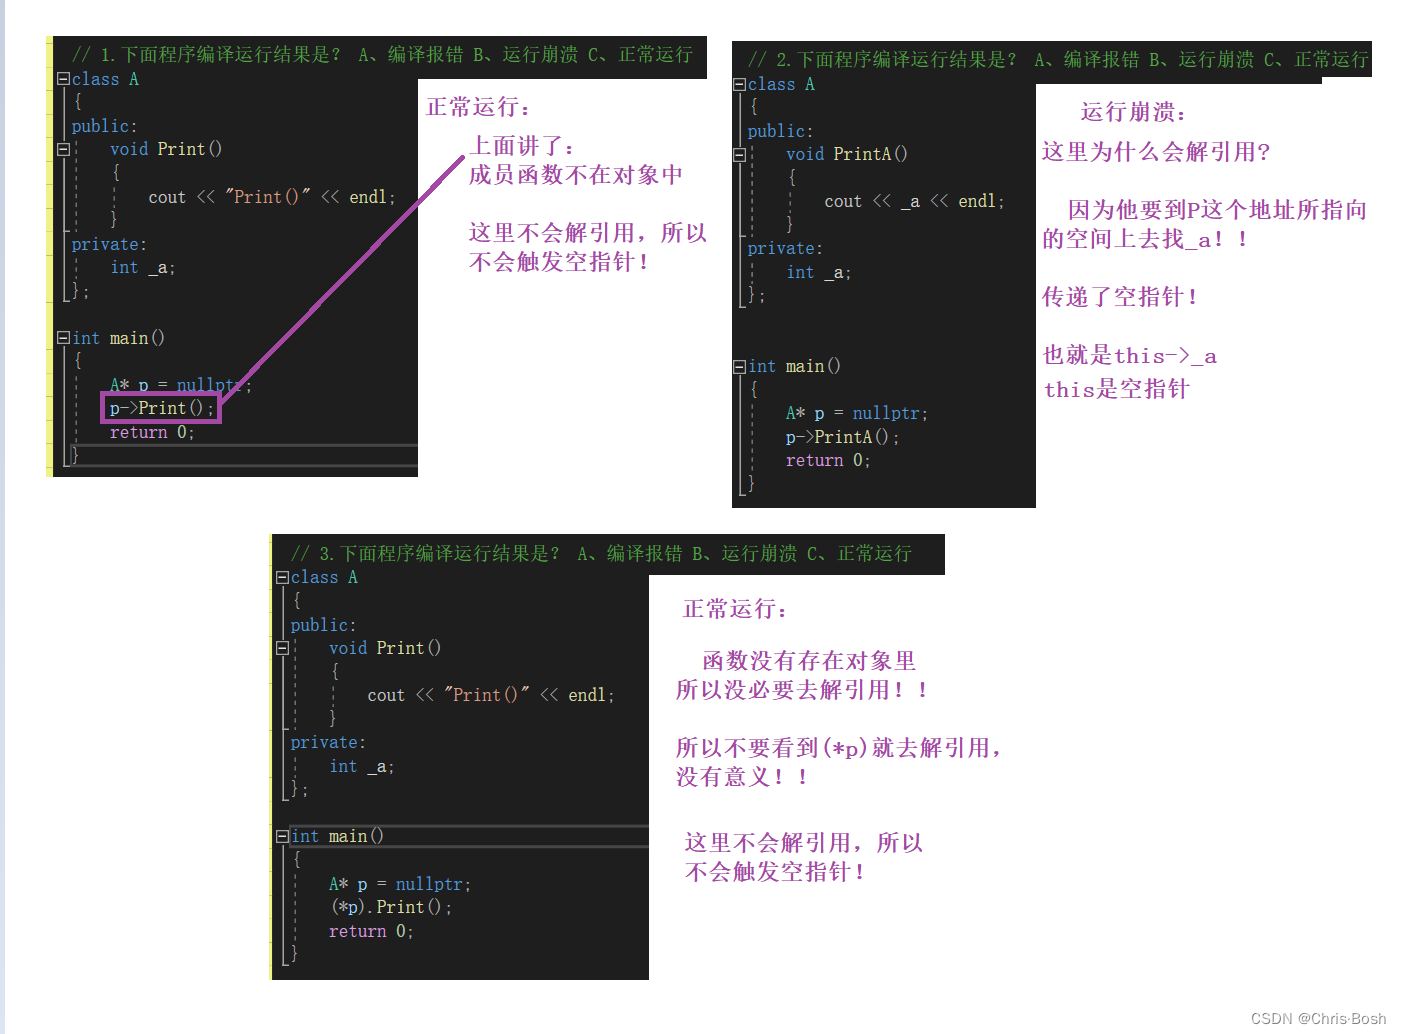The image size is (1401, 1034).
Task: Click the comment line starting with "// 1."
Action: click(382, 54)
